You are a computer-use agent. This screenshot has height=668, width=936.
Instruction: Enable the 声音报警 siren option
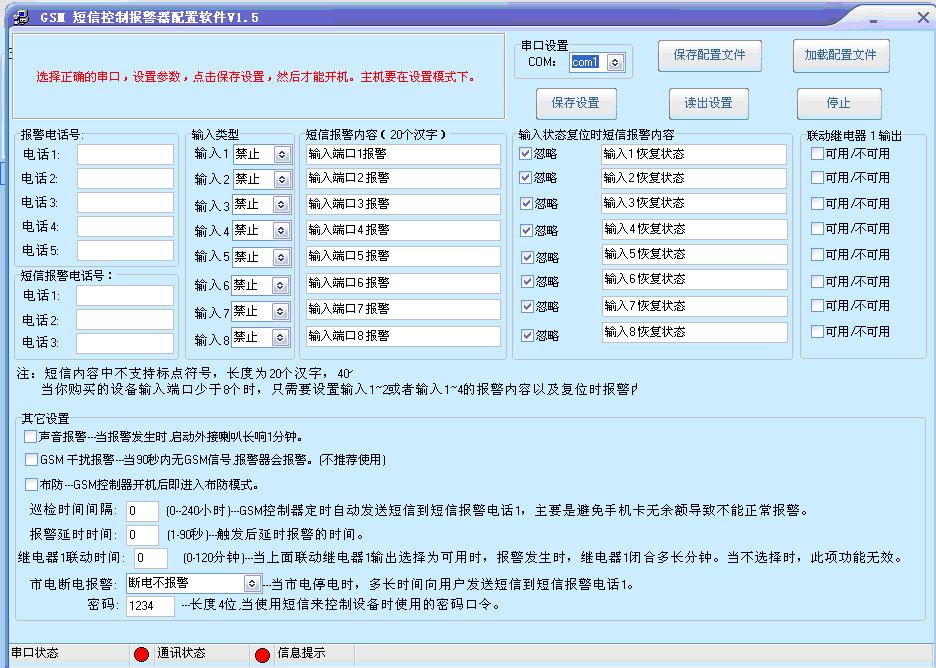click(x=31, y=437)
